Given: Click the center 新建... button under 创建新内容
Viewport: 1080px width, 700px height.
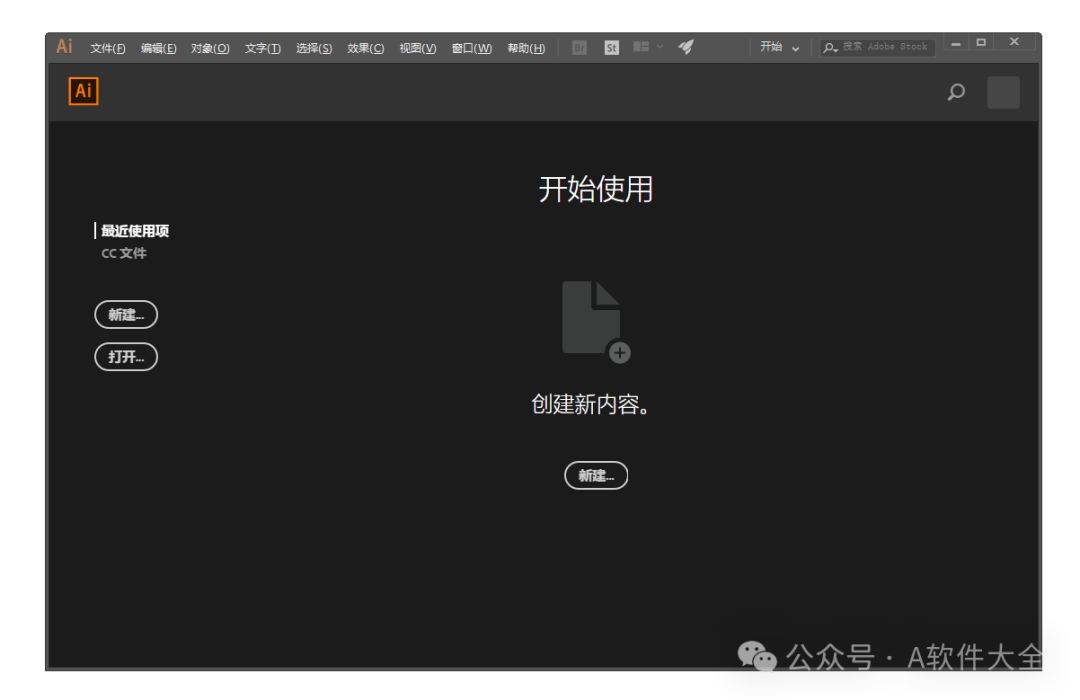Looking at the screenshot, I should pos(597,475).
